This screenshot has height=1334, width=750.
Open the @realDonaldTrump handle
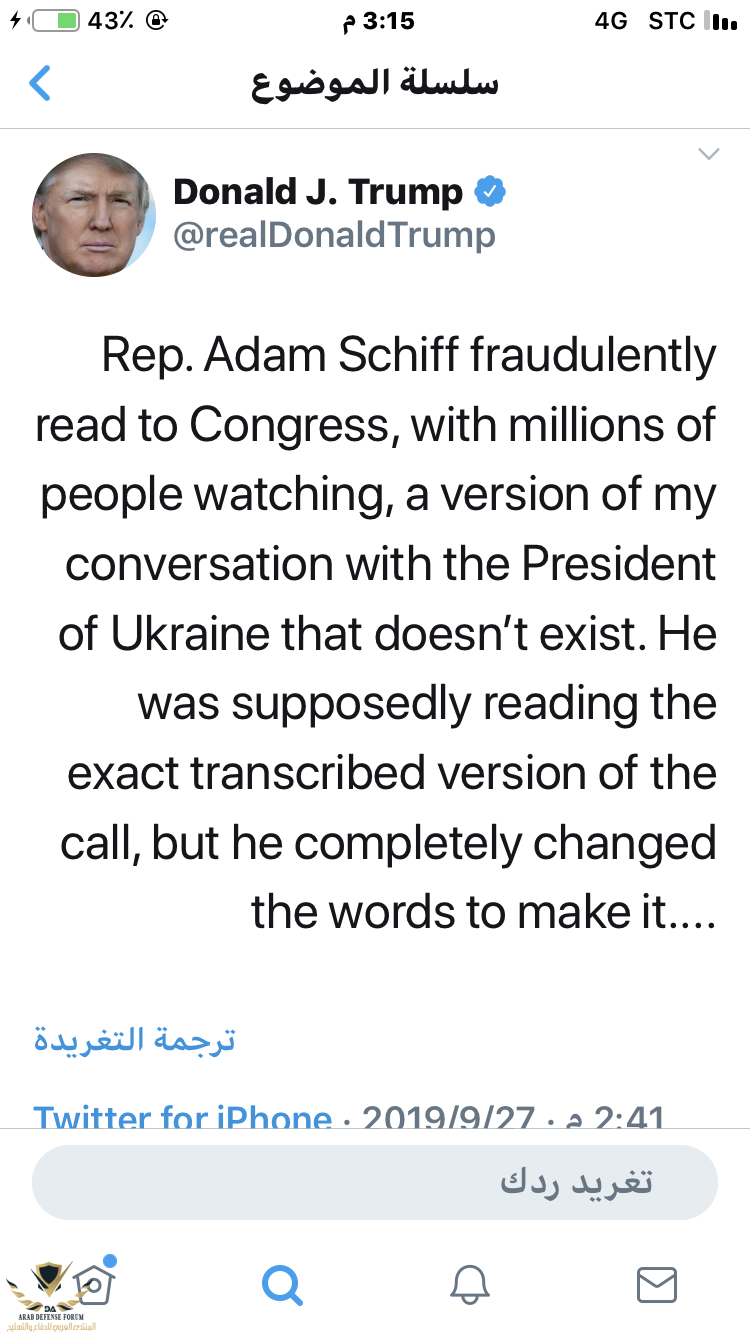click(x=334, y=236)
